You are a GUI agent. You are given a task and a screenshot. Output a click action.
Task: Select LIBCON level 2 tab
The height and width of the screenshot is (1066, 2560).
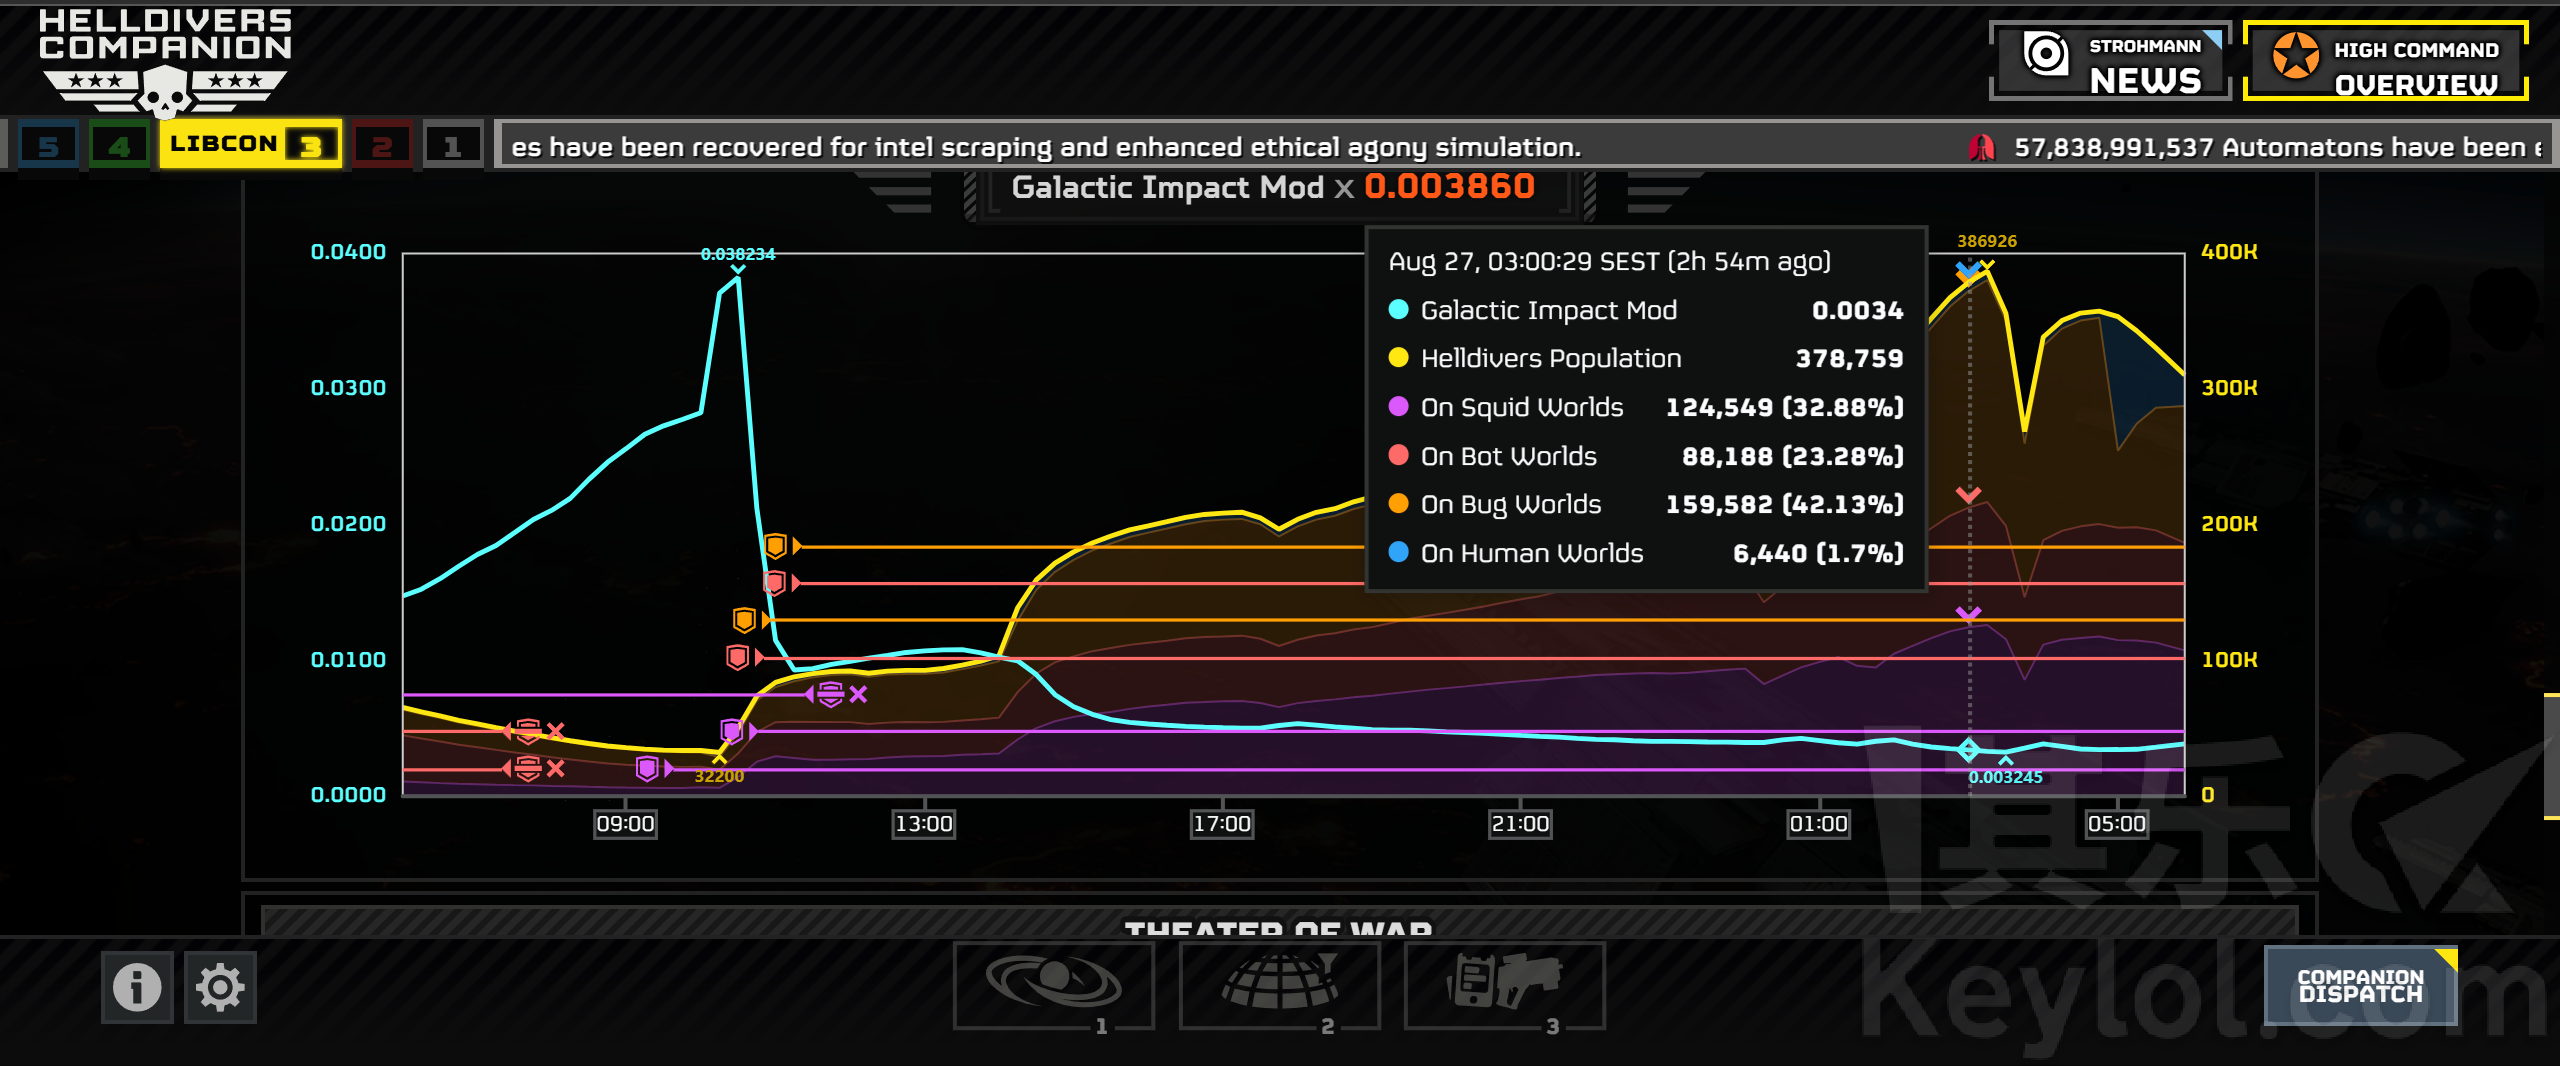coord(381,146)
